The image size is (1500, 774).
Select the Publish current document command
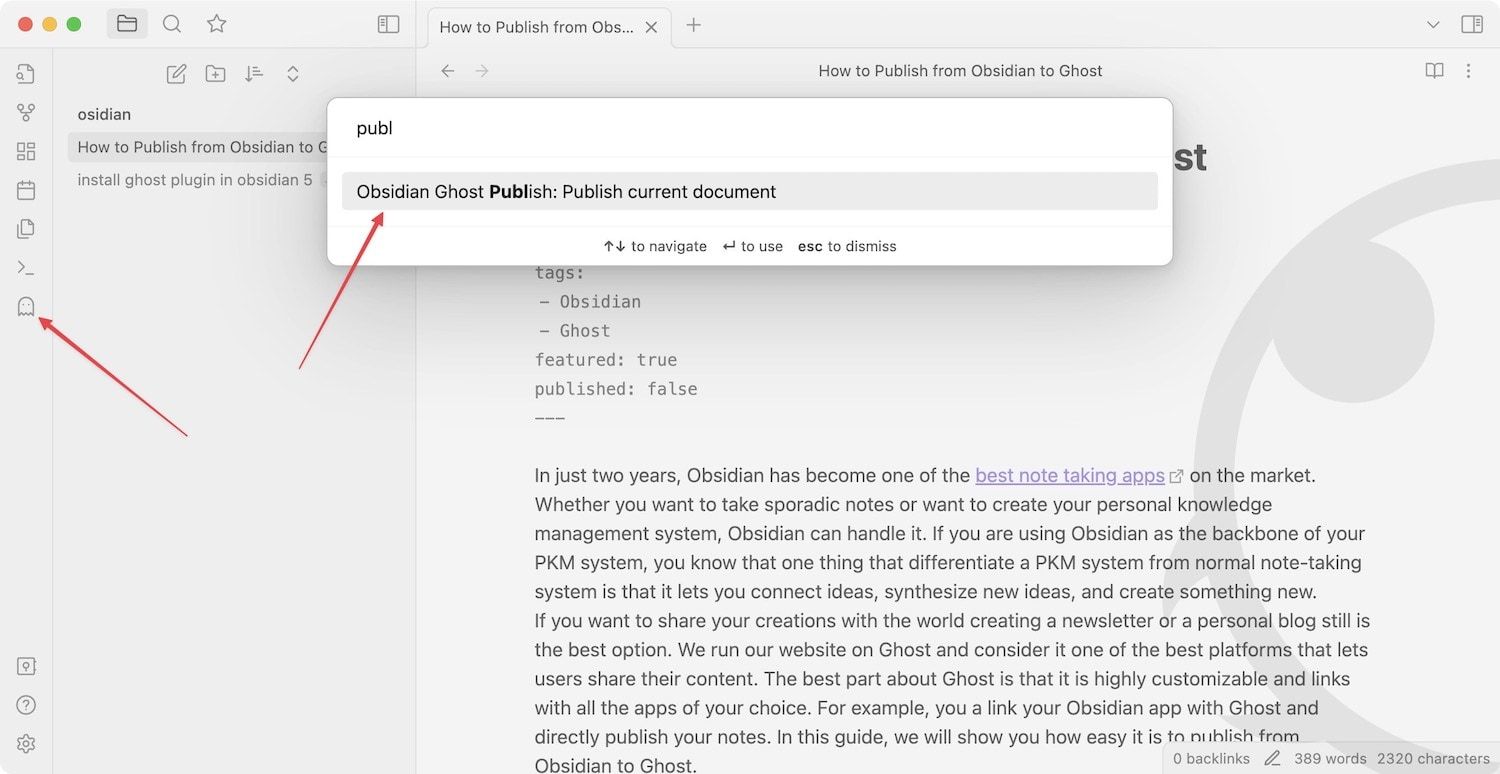tap(749, 192)
